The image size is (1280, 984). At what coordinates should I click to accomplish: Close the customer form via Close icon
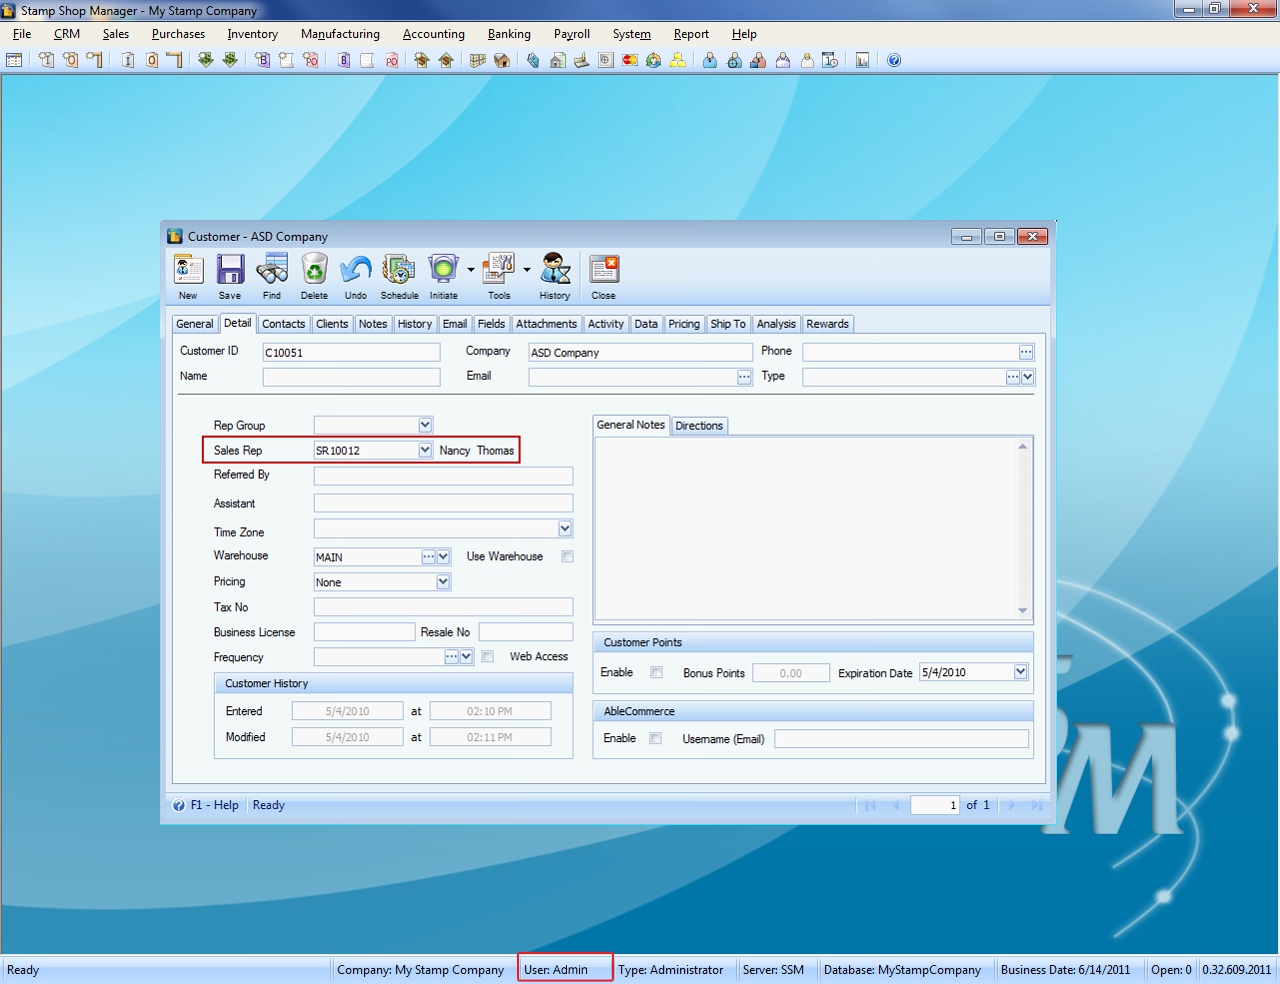(604, 270)
